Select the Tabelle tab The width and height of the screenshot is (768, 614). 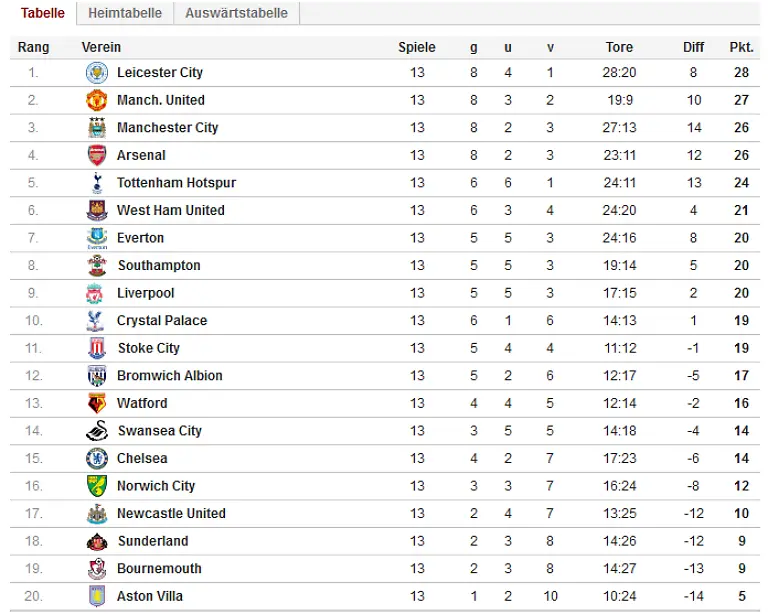tap(43, 13)
